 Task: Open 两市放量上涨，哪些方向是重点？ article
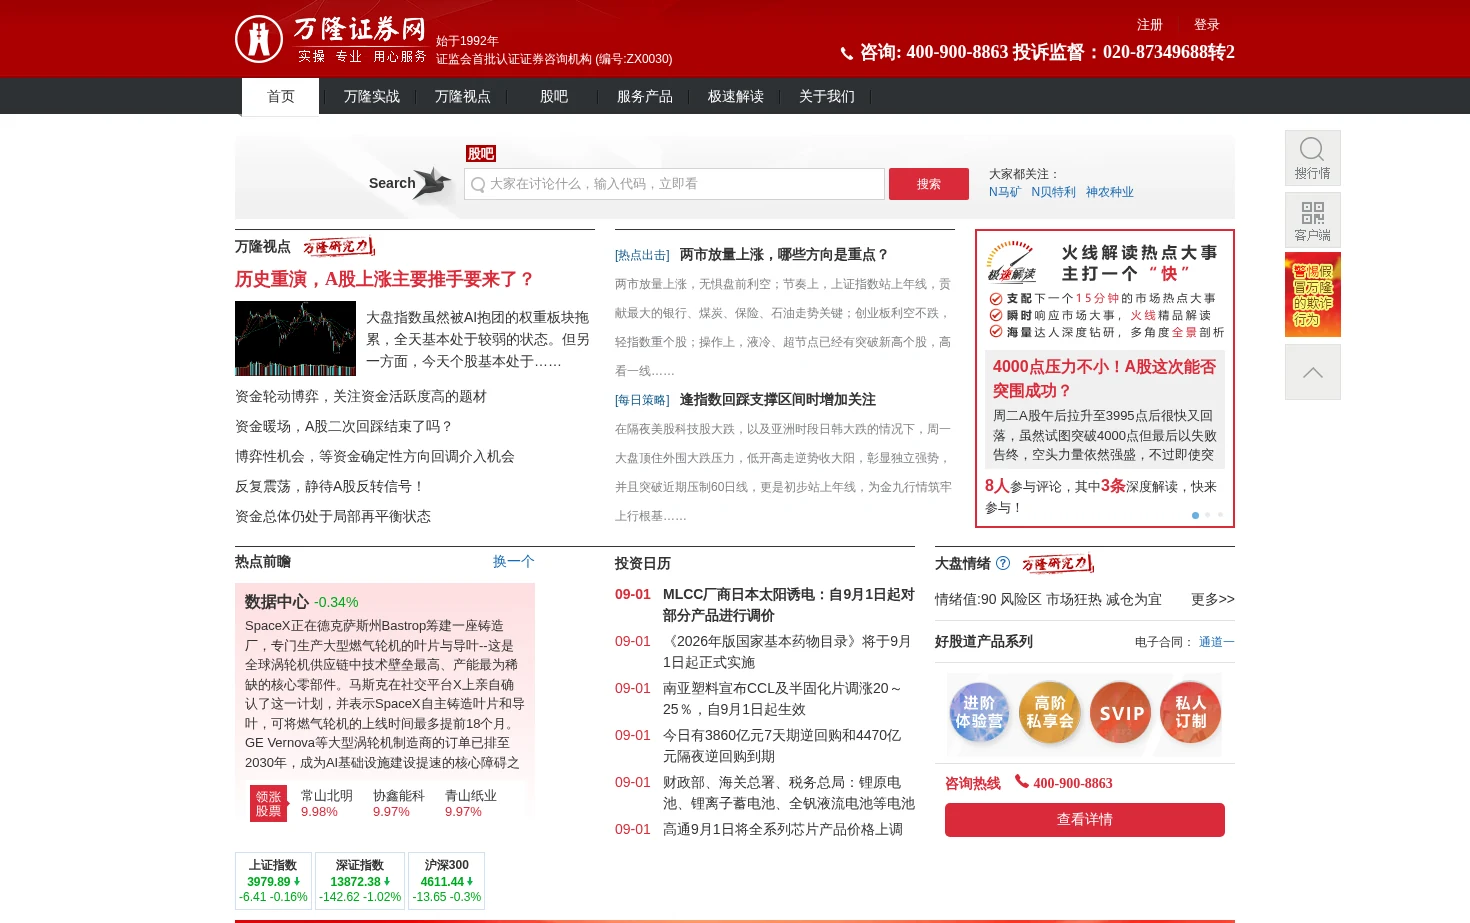point(784,254)
